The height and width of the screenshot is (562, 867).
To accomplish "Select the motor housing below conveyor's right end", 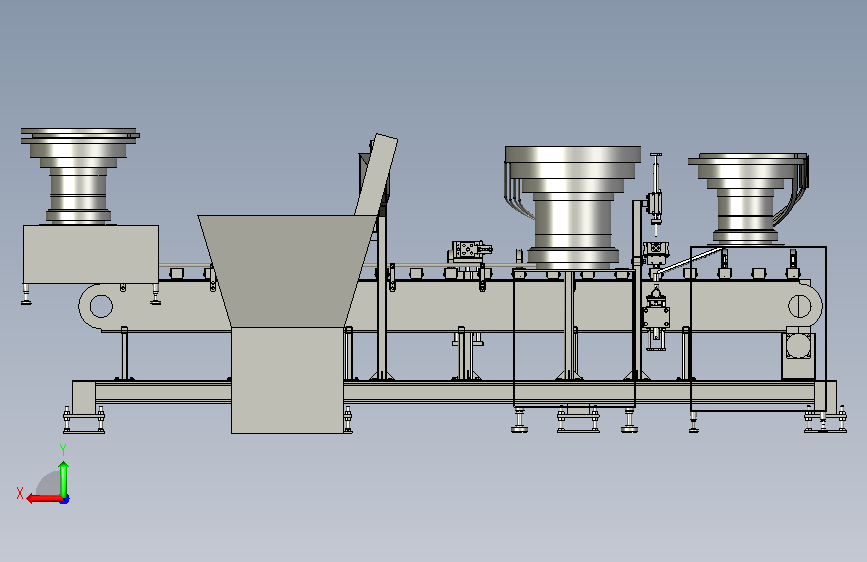I will [x=798, y=354].
